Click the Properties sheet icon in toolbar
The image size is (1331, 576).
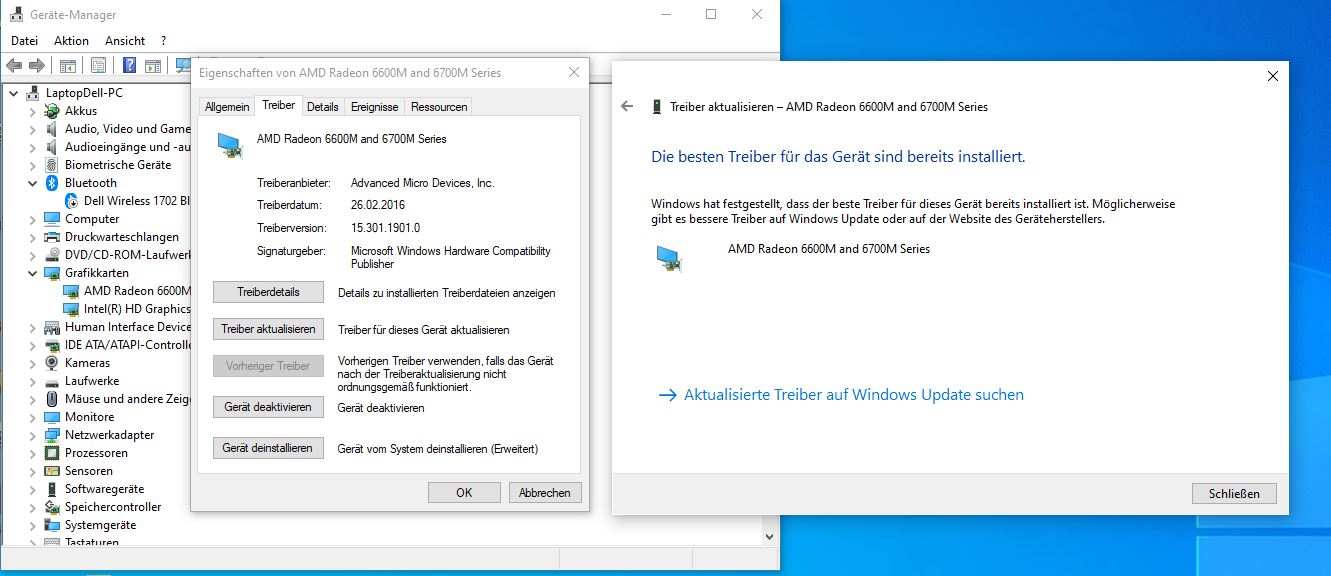(x=98, y=66)
